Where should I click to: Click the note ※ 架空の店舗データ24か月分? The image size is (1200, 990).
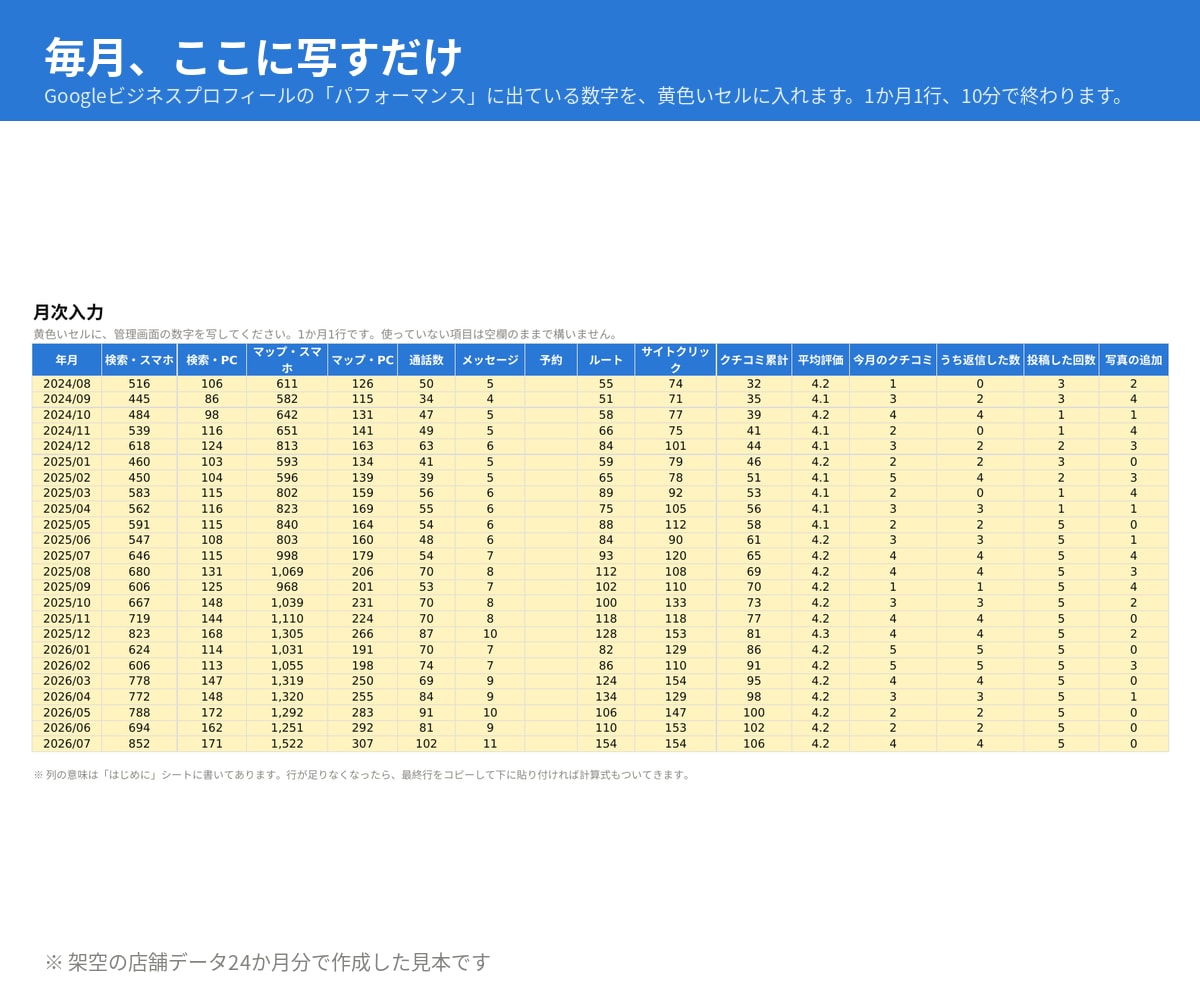click(268, 962)
